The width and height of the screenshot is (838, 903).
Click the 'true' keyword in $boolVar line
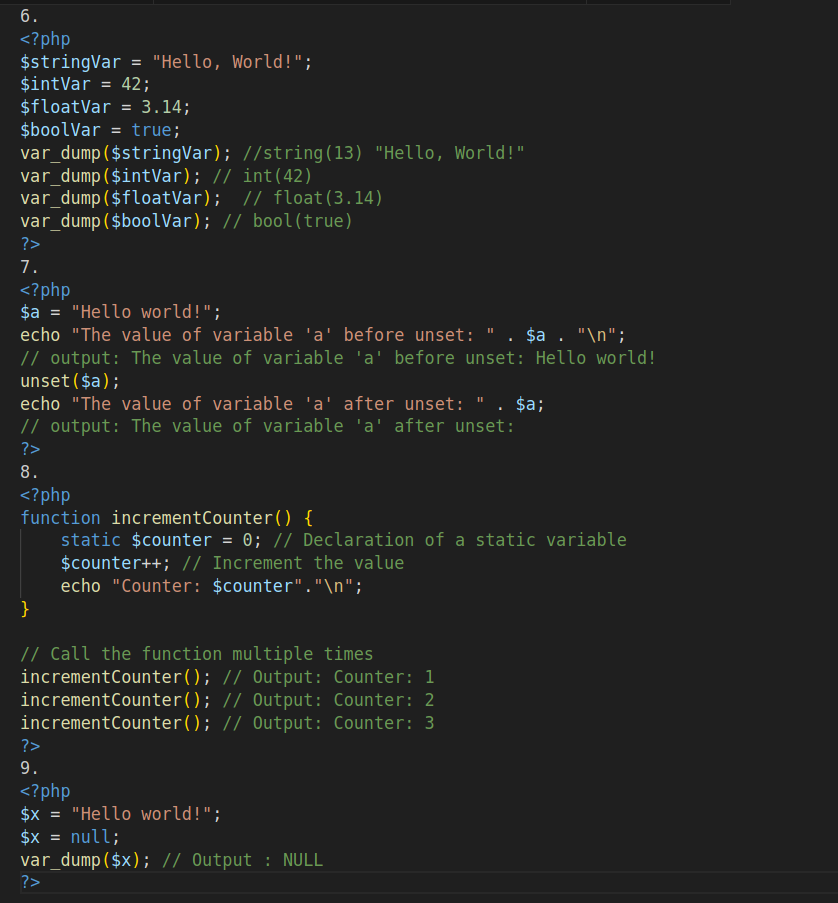coord(151,130)
